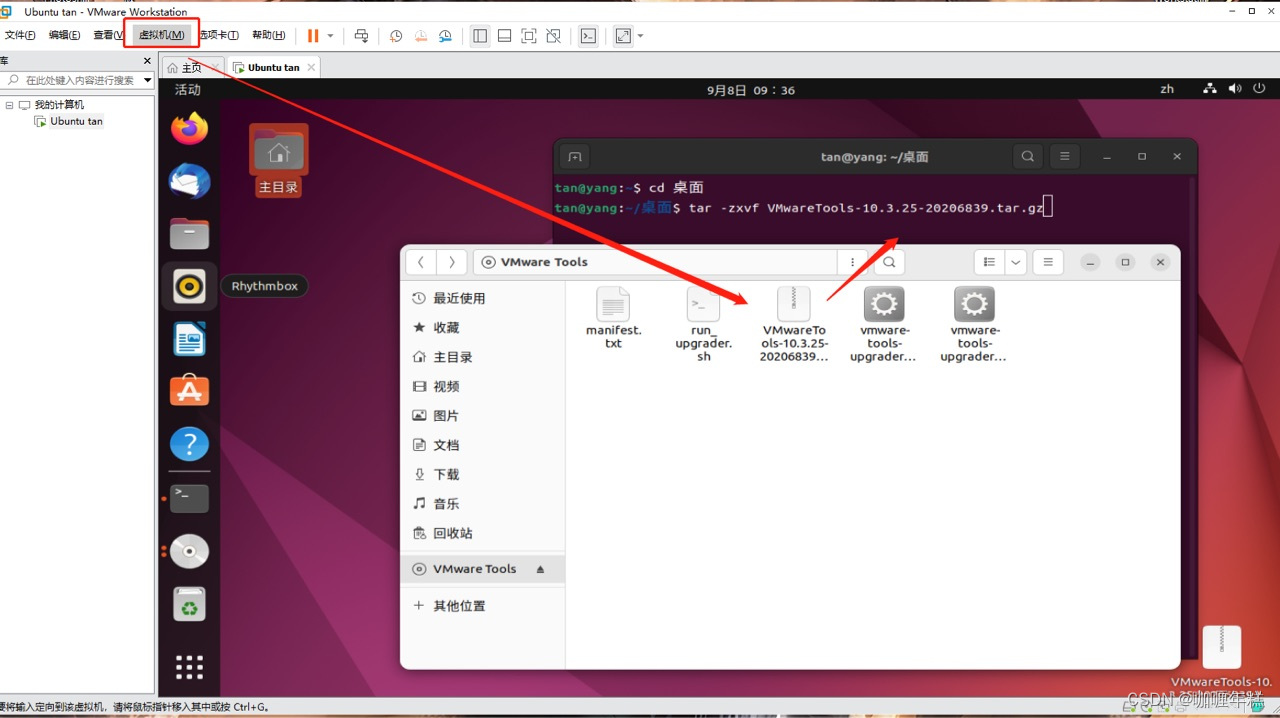Click the Unity mode icon in VMware toolbar
This screenshot has height=718, width=1280.
click(553, 36)
